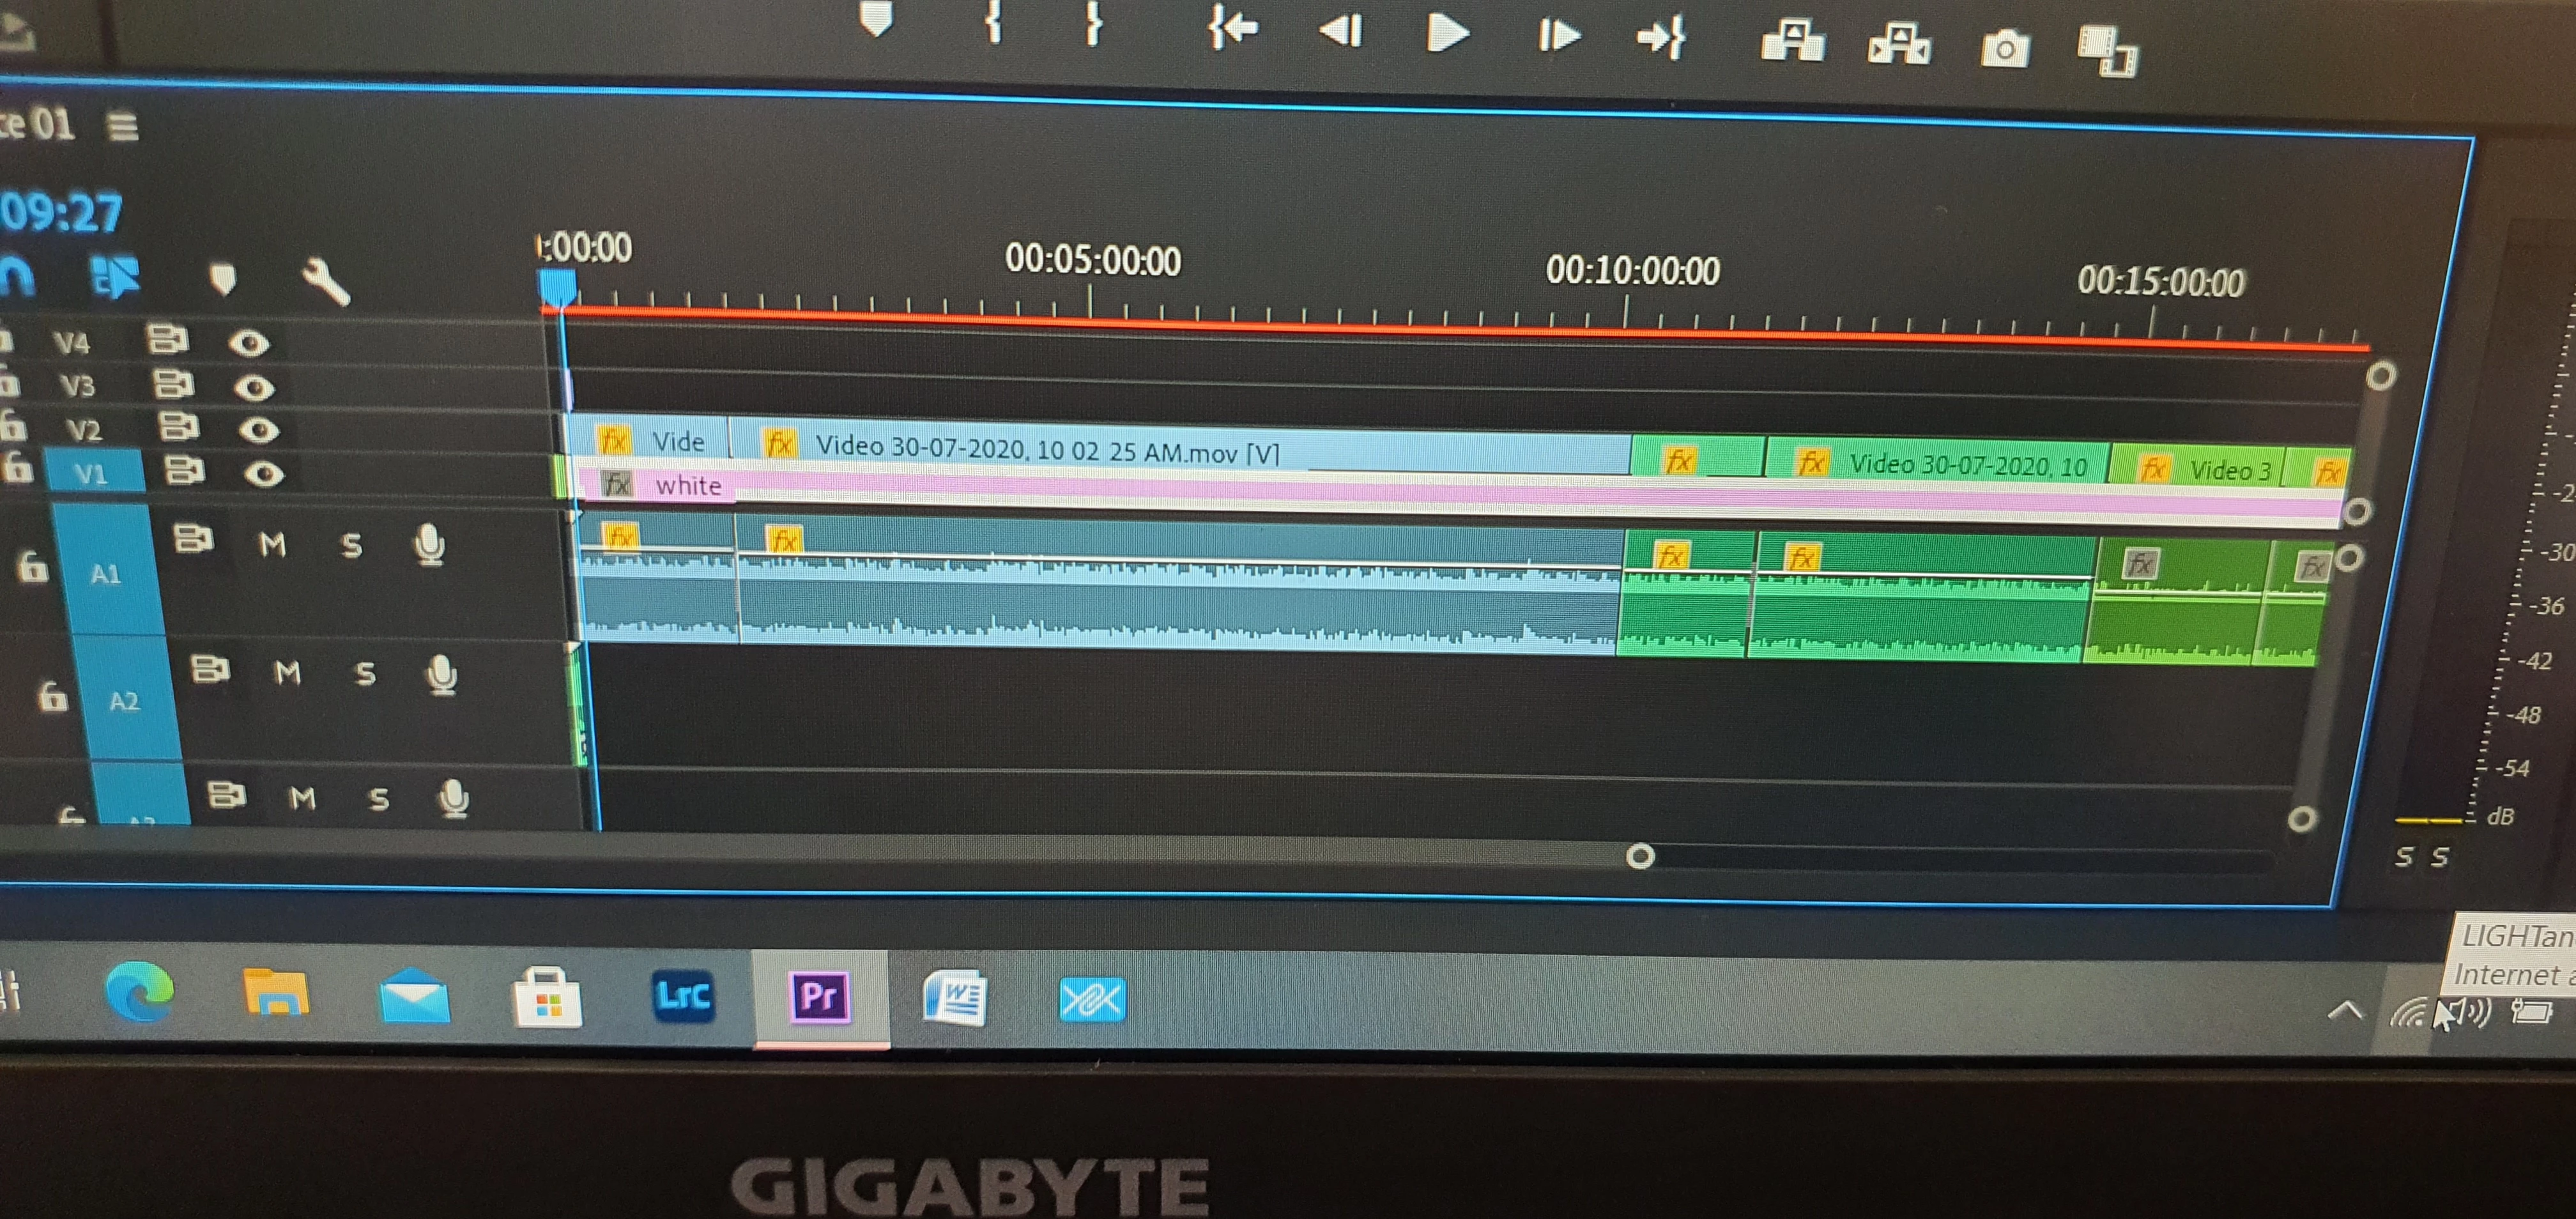2576x1219 pixels.
Task: Open Lightroom Classic from the taskbar
Action: [683, 996]
